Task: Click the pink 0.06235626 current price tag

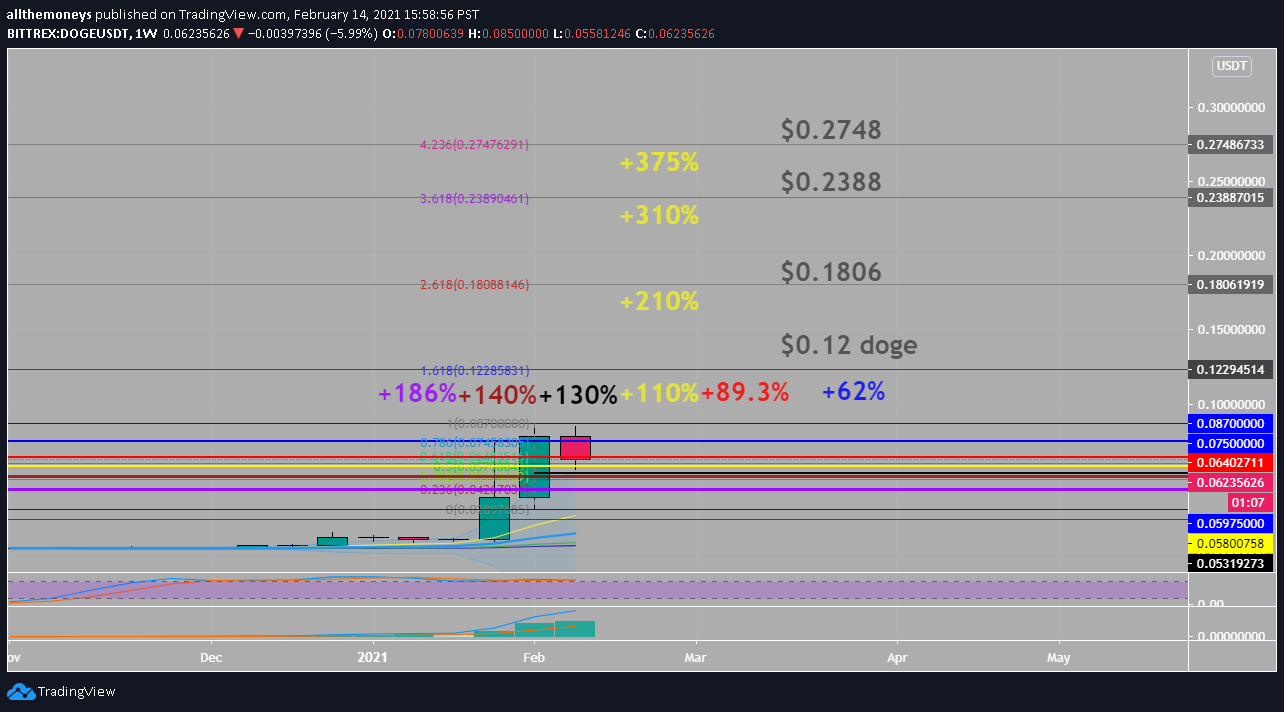Action: point(1230,483)
